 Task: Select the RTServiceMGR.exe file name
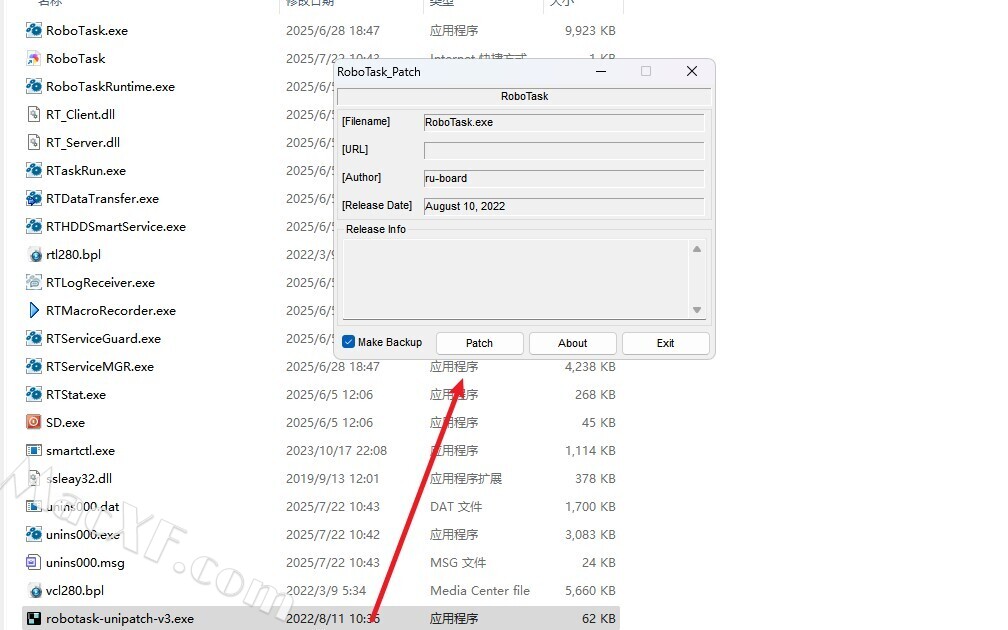click(100, 366)
